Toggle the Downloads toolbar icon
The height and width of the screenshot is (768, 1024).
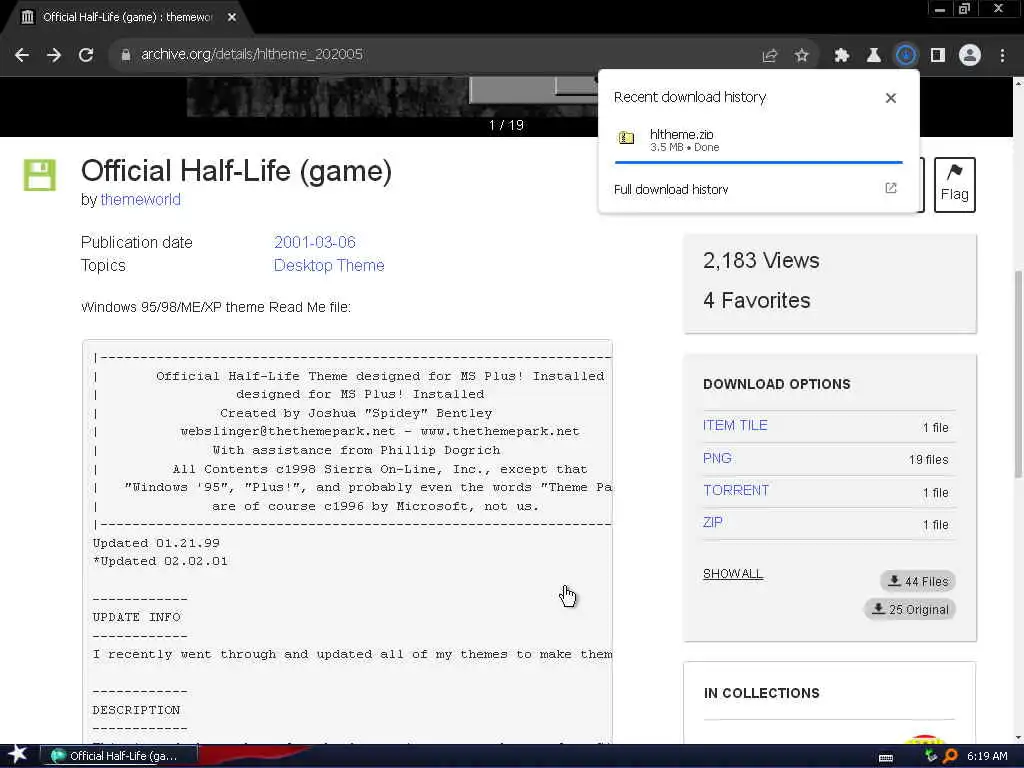(906, 56)
